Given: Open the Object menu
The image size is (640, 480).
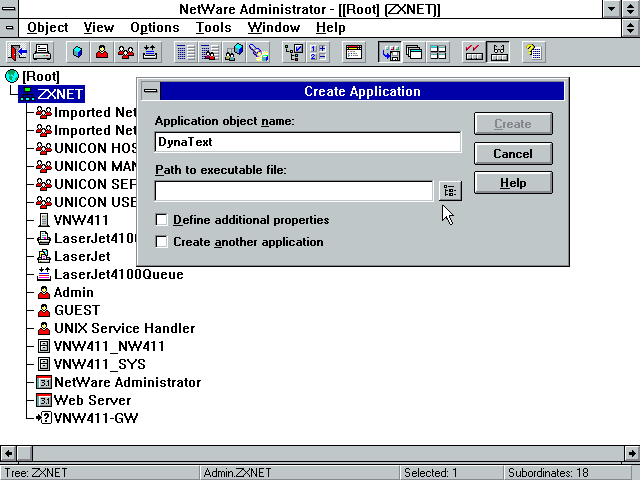Looking at the screenshot, I should (x=47, y=28).
